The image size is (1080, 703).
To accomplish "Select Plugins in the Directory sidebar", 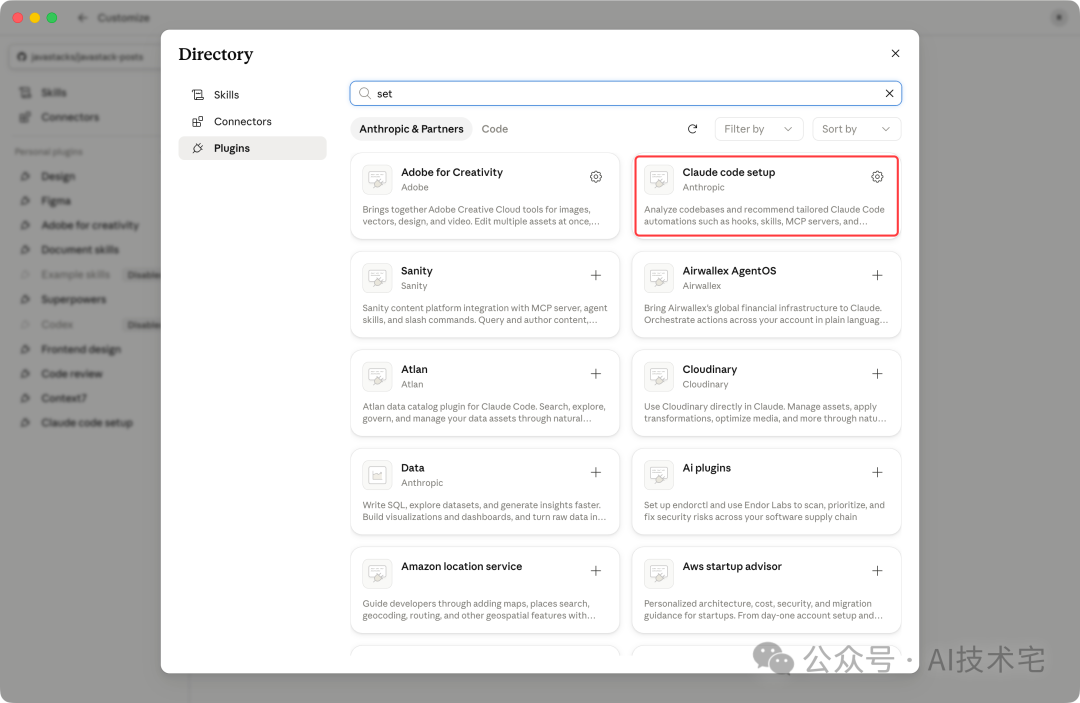I will (x=252, y=148).
